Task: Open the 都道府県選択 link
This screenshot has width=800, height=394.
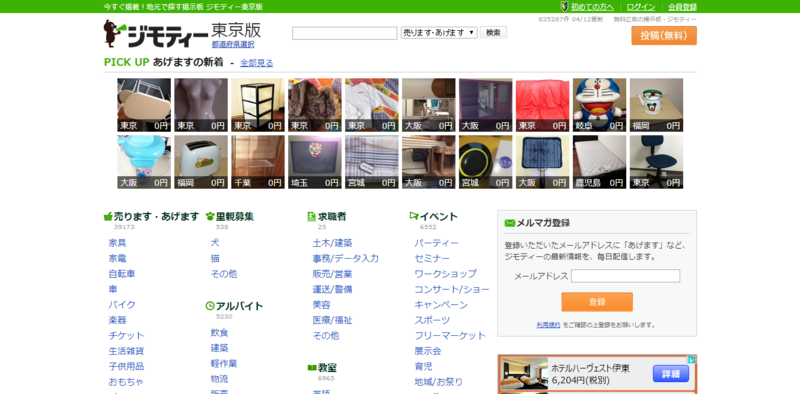Action: [233, 44]
